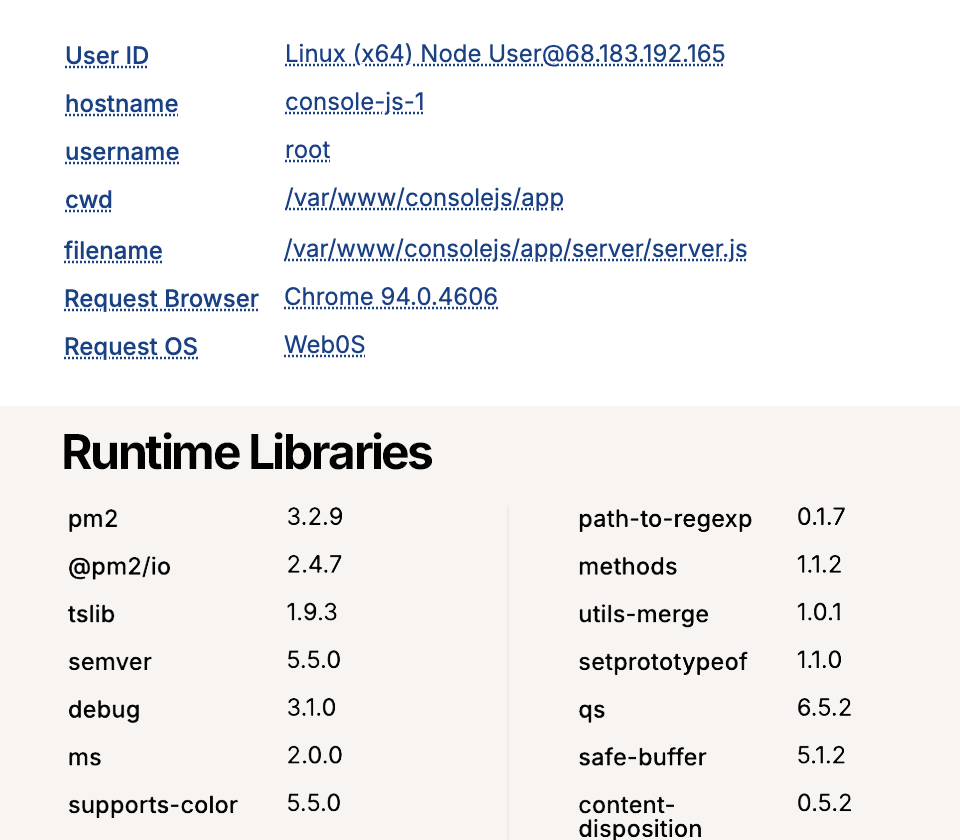Click the setprototypeof version 1.1.0
This screenshot has width=960, height=840.
point(819,660)
